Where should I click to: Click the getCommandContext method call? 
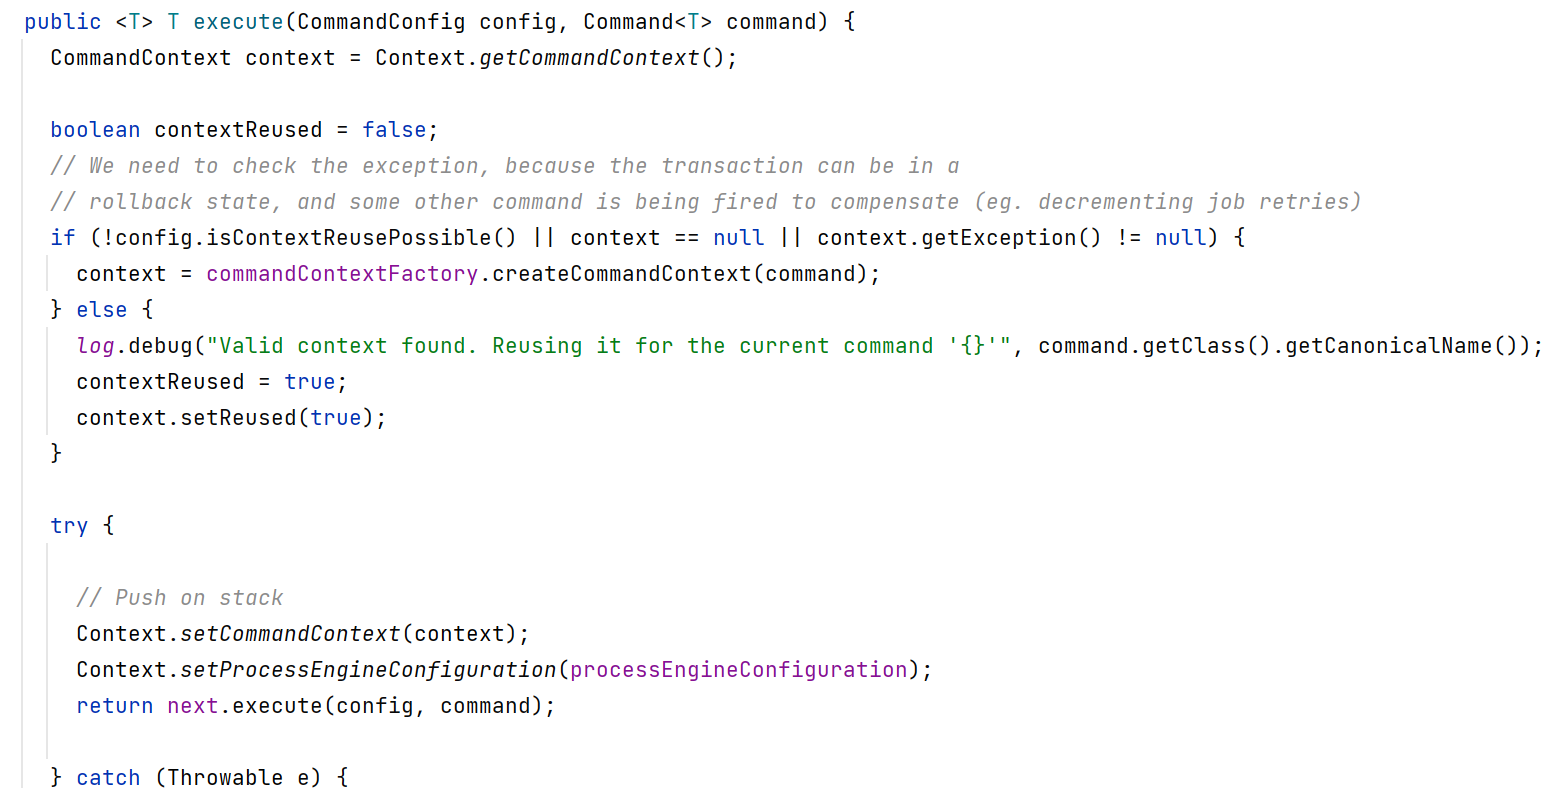[x=588, y=58]
